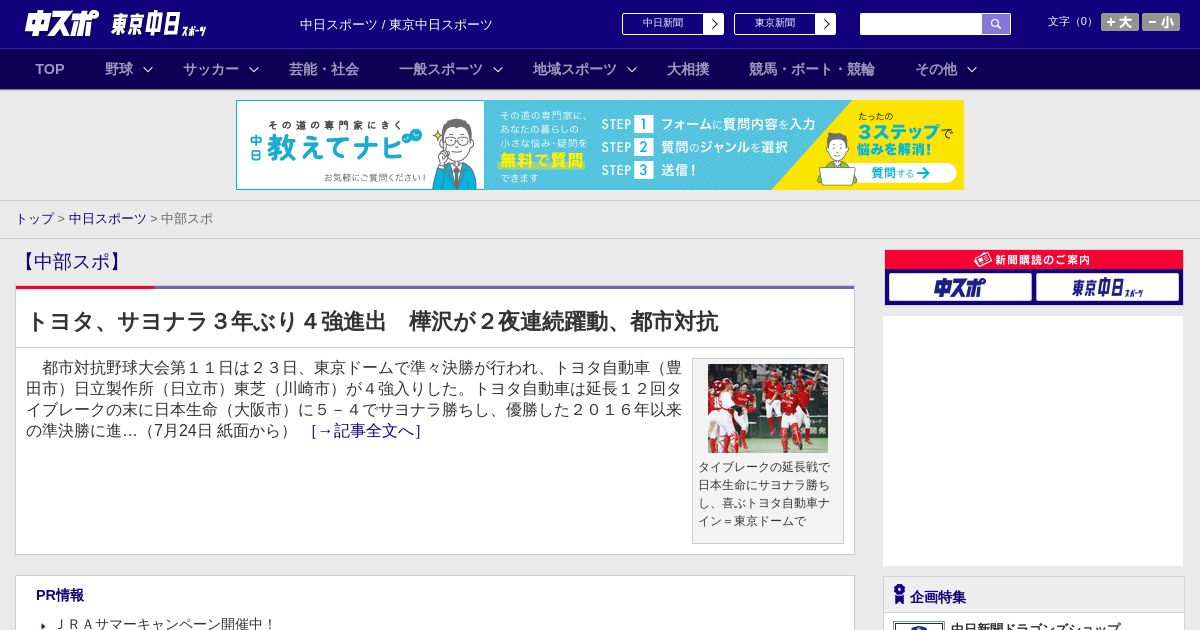Expand the サッカー dropdown chevron

tap(254, 69)
